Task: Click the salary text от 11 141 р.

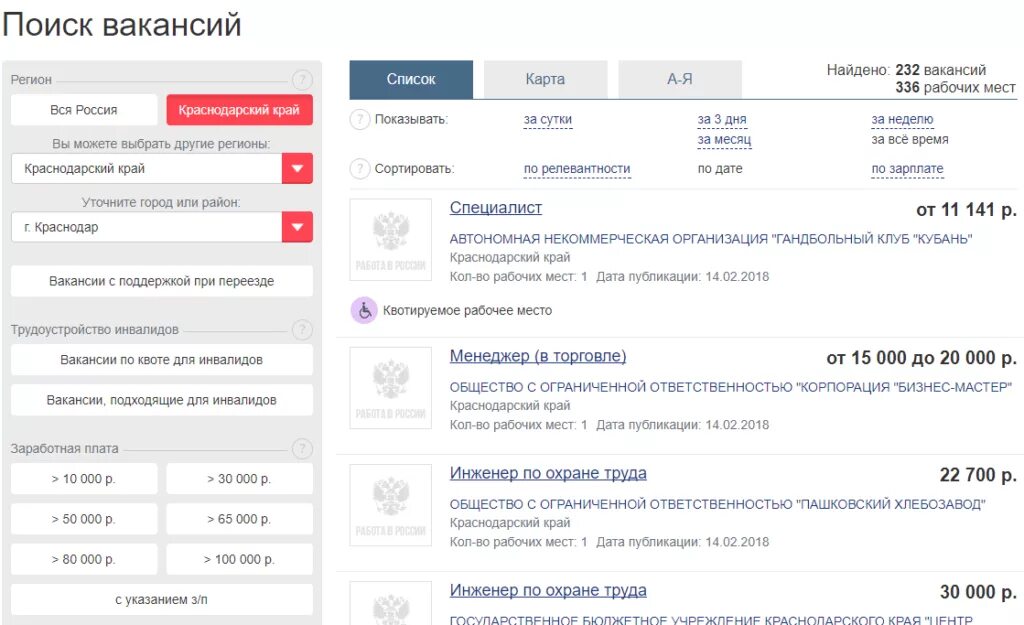Action: (x=967, y=210)
